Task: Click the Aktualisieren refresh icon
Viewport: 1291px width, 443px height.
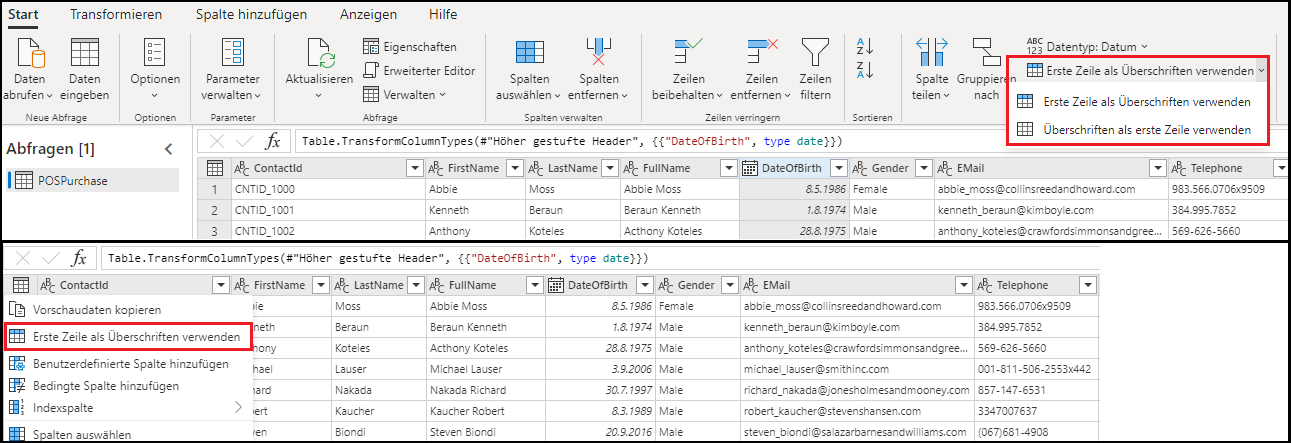Action: 318,52
